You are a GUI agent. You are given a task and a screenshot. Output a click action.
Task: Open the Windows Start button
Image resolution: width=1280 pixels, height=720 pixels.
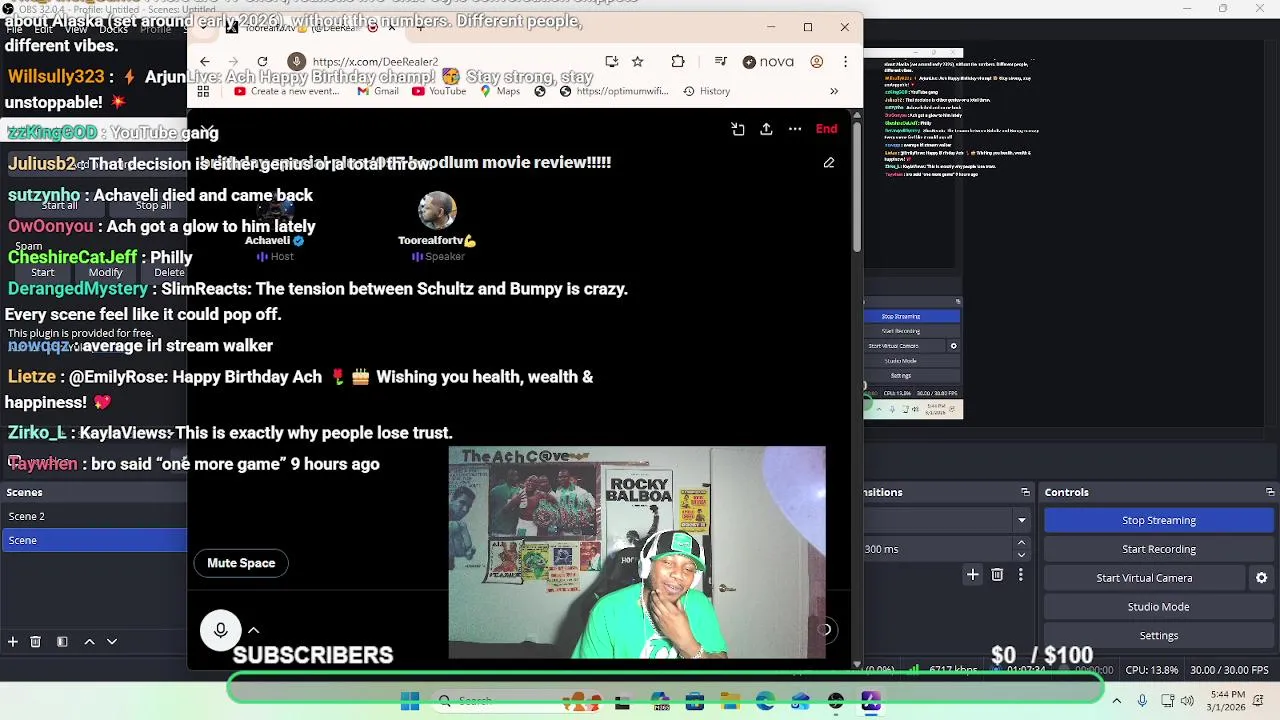(410, 702)
